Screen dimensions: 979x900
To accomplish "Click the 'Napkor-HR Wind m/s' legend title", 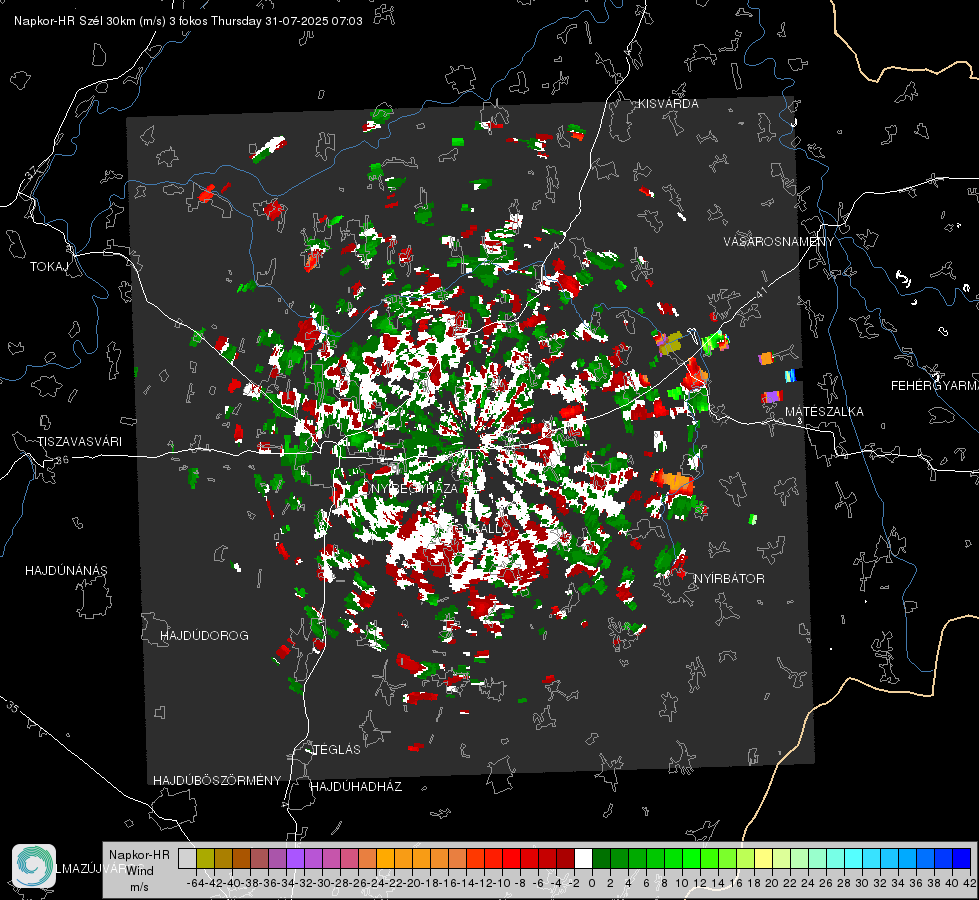I will tap(139, 871).
